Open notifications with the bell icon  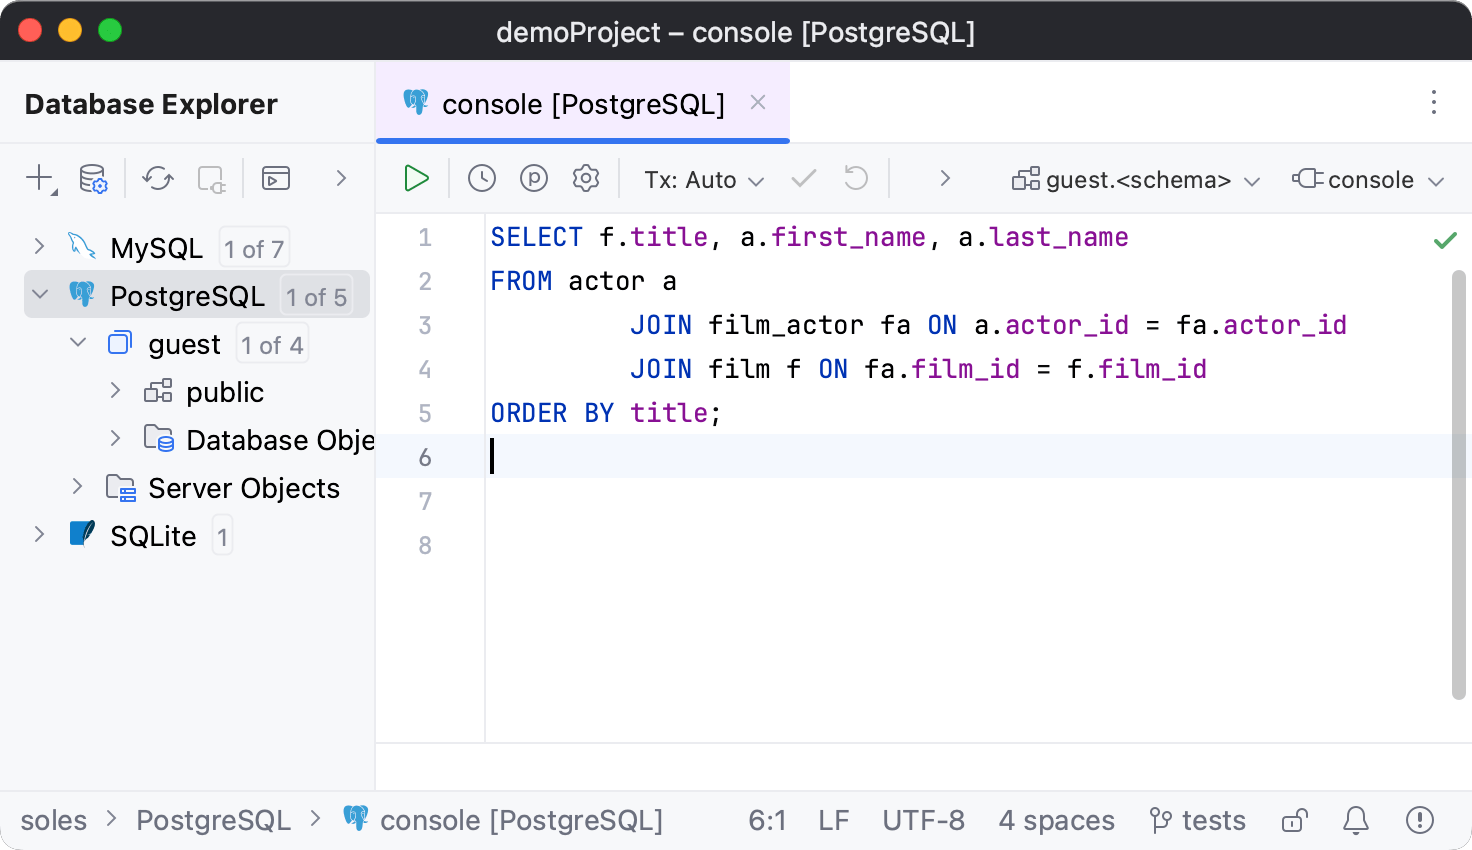(x=1355, y=820)
